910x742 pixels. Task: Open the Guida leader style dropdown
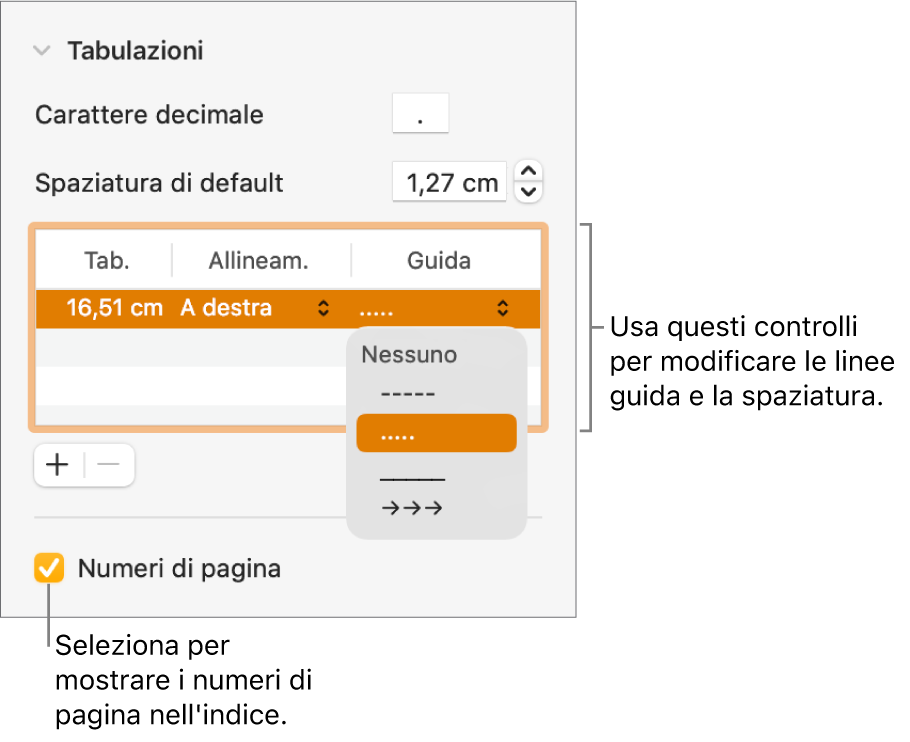click(432, 308)
